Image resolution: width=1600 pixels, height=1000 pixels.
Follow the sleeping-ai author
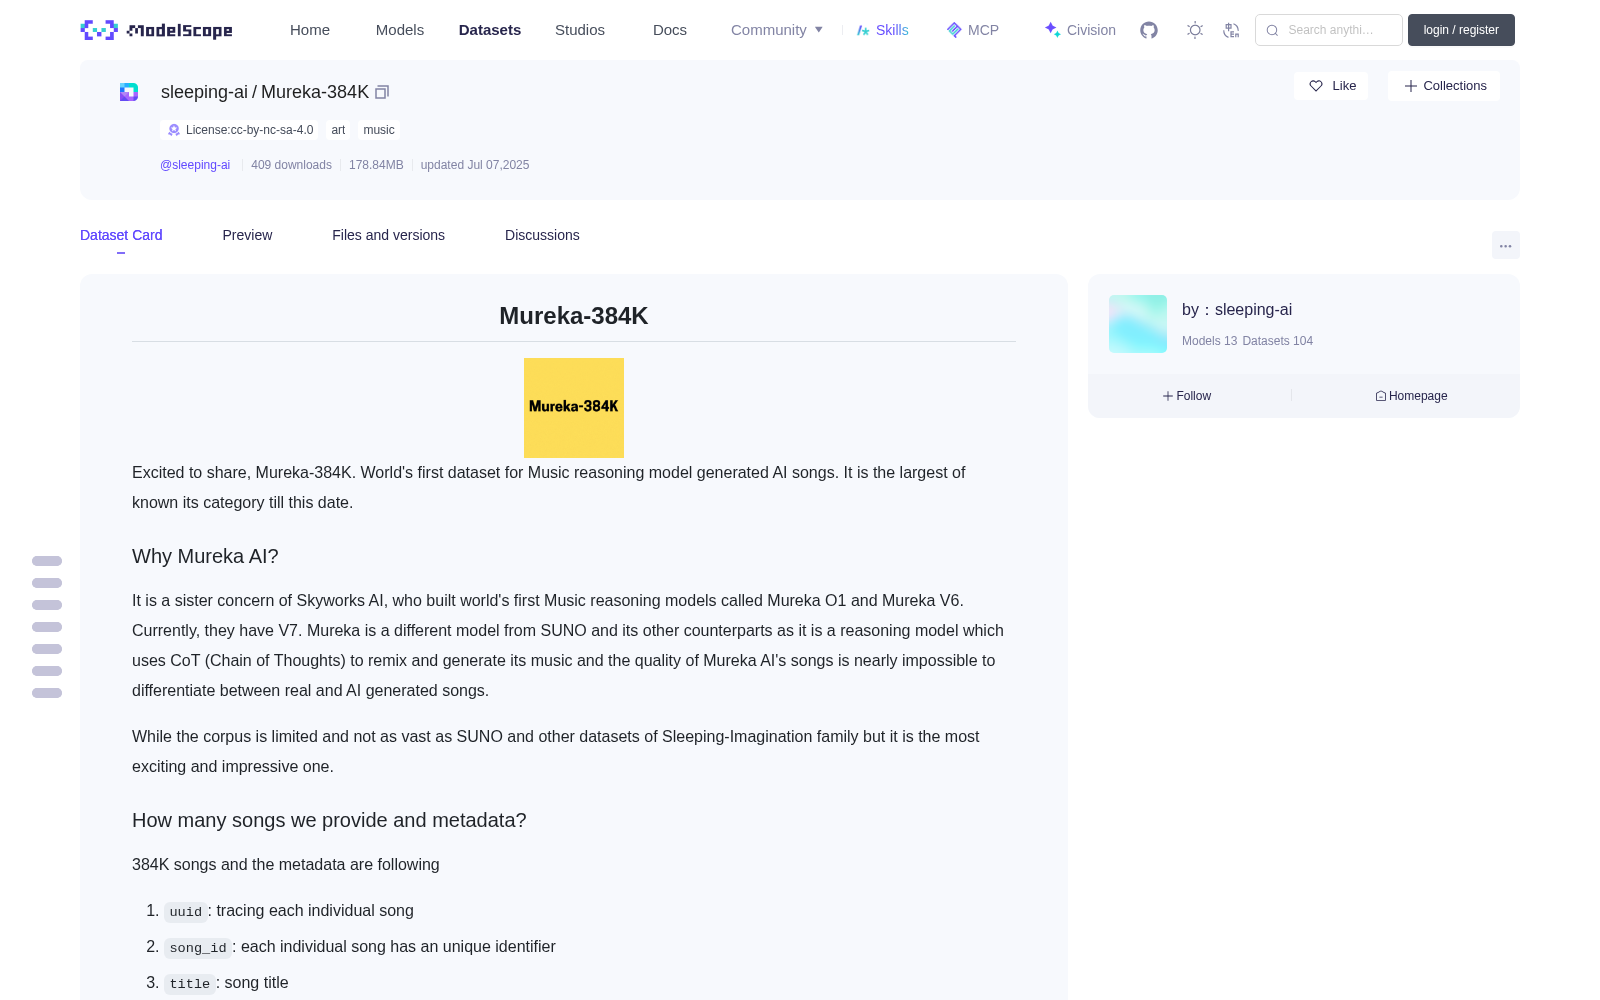[x=1187, y=396]
